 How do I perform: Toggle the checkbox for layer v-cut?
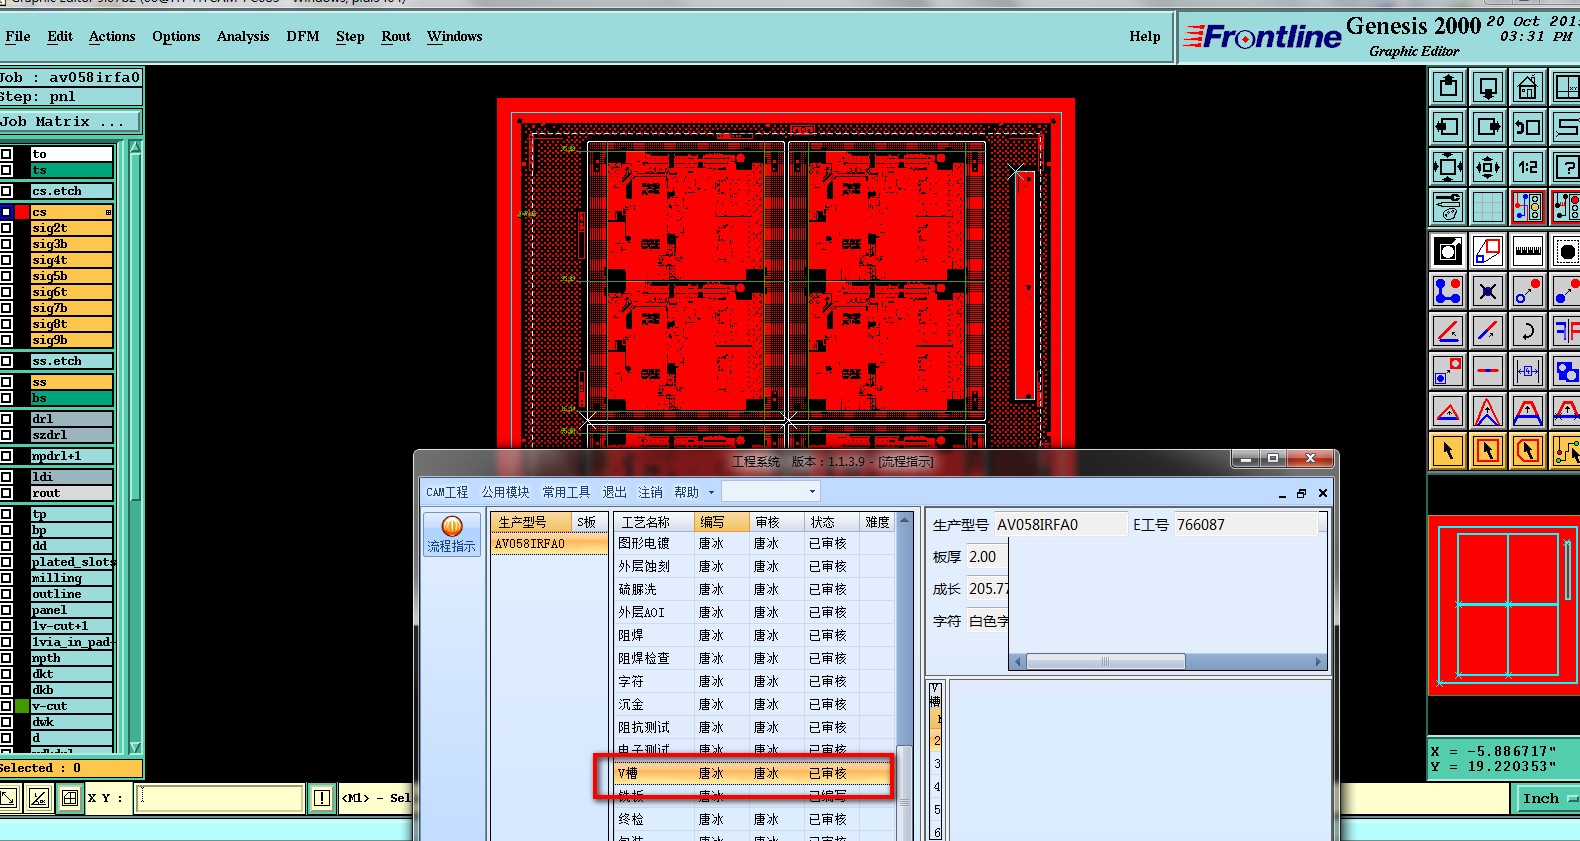tap(6, 706)
